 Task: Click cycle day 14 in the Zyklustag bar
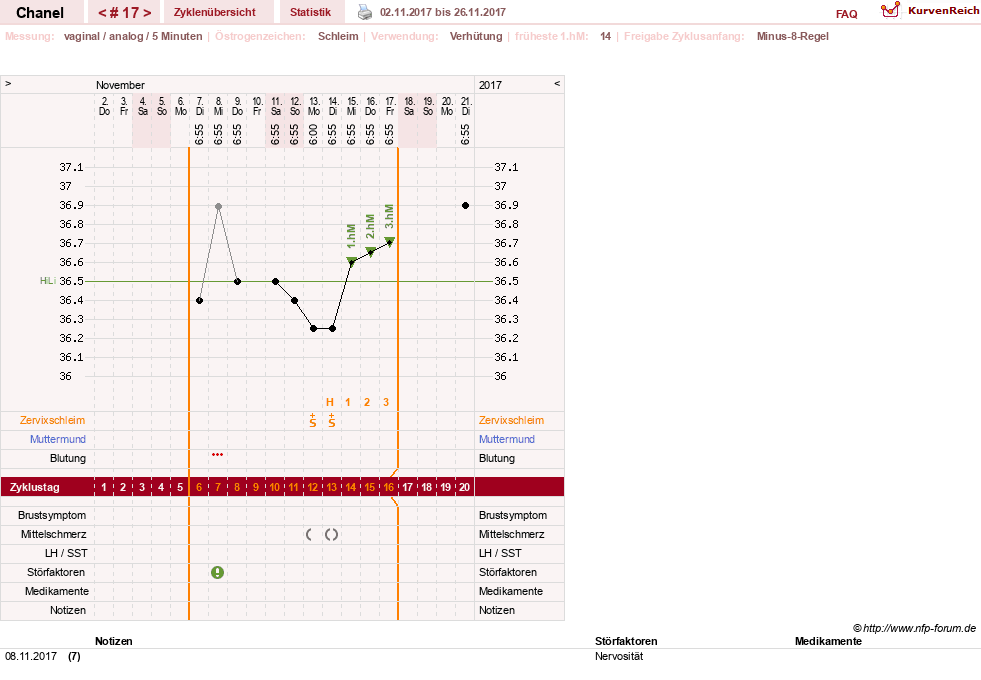click(x=351, y=487)
